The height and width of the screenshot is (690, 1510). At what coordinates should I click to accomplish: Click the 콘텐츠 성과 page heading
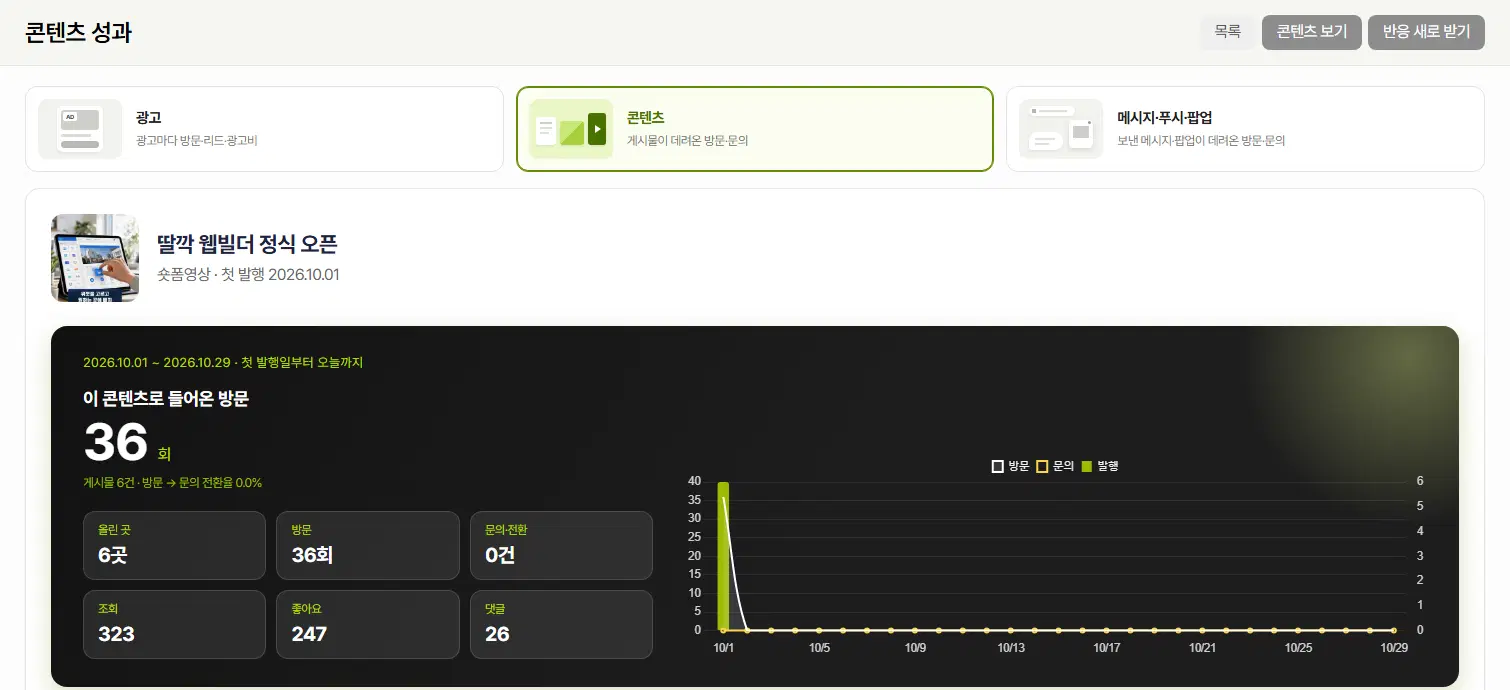(79, 32)
